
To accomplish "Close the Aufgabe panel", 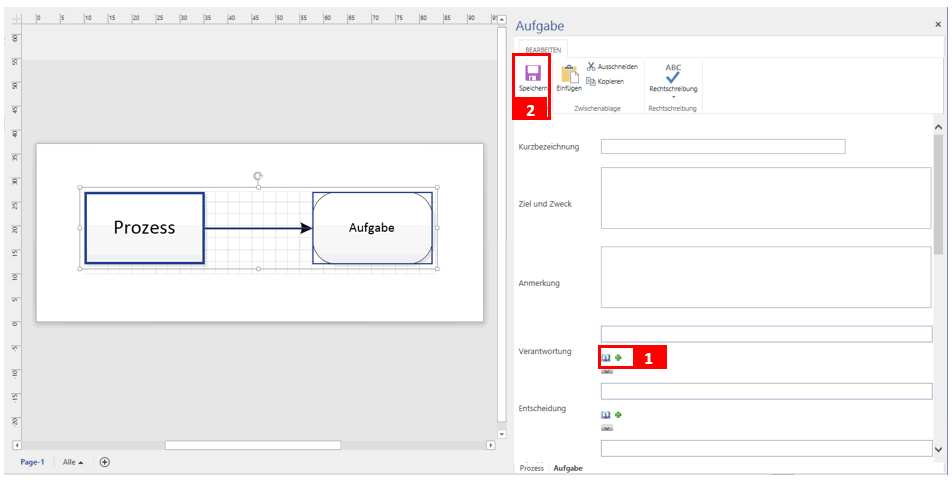I will coord(937,23).
